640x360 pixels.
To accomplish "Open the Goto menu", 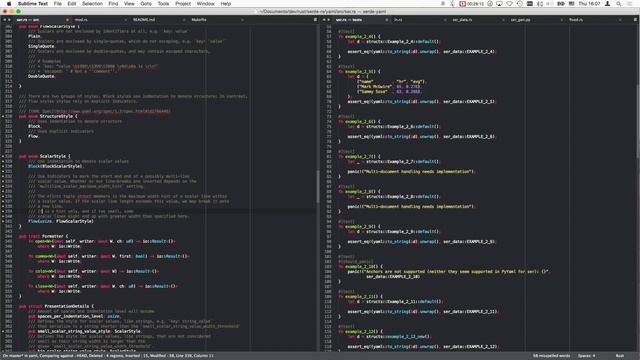I will pos(146,4).
